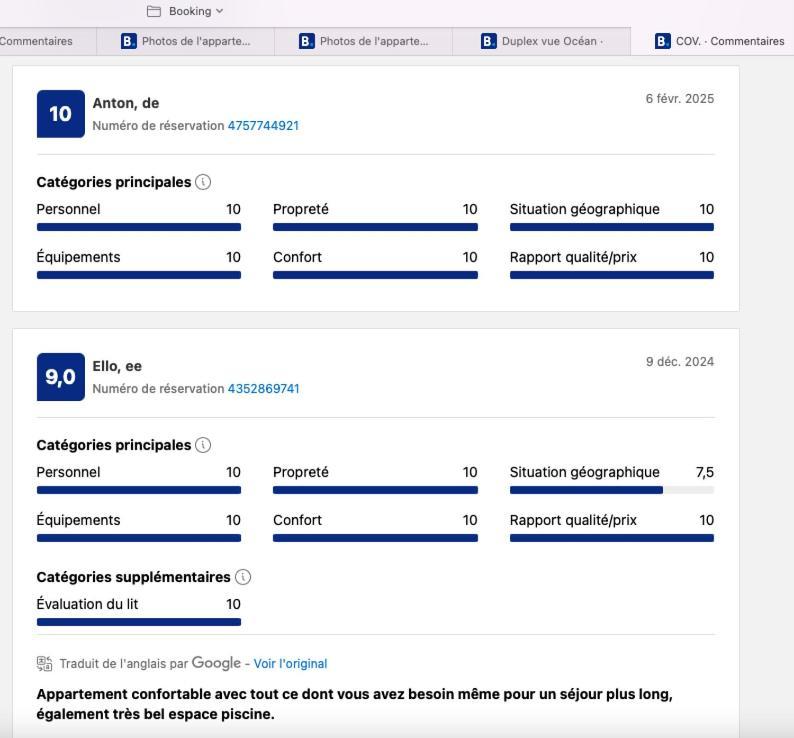
Task: Click info icon beside Ello's Catégories principales
Action: (x=203, y=445)
